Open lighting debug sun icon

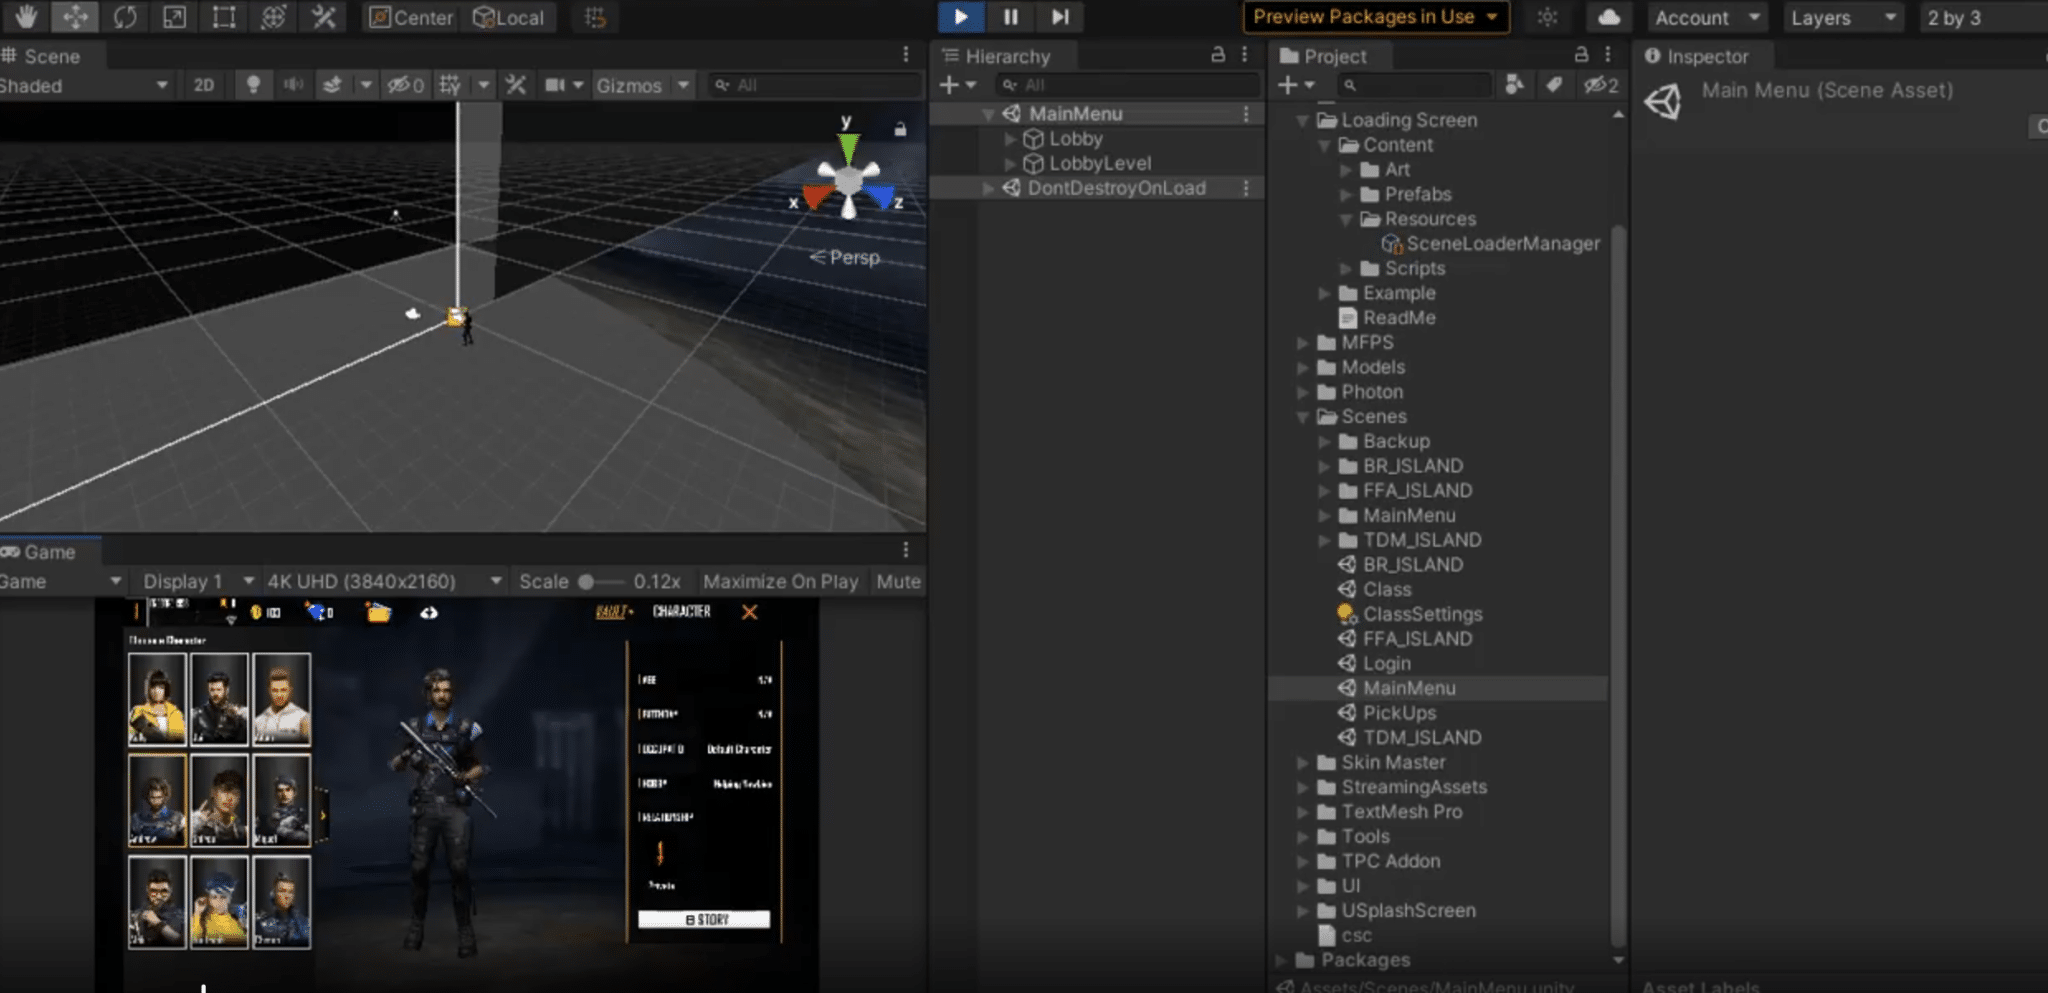pyautogui.click(x=1547, y=17)
